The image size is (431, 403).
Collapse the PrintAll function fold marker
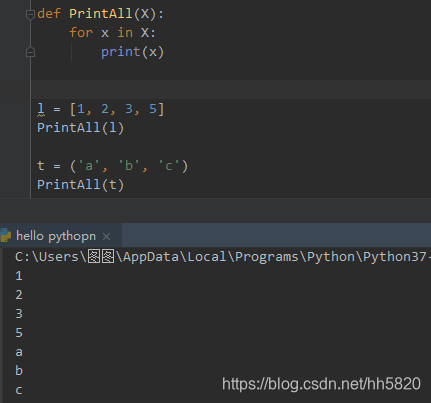(x=30, y=14)
